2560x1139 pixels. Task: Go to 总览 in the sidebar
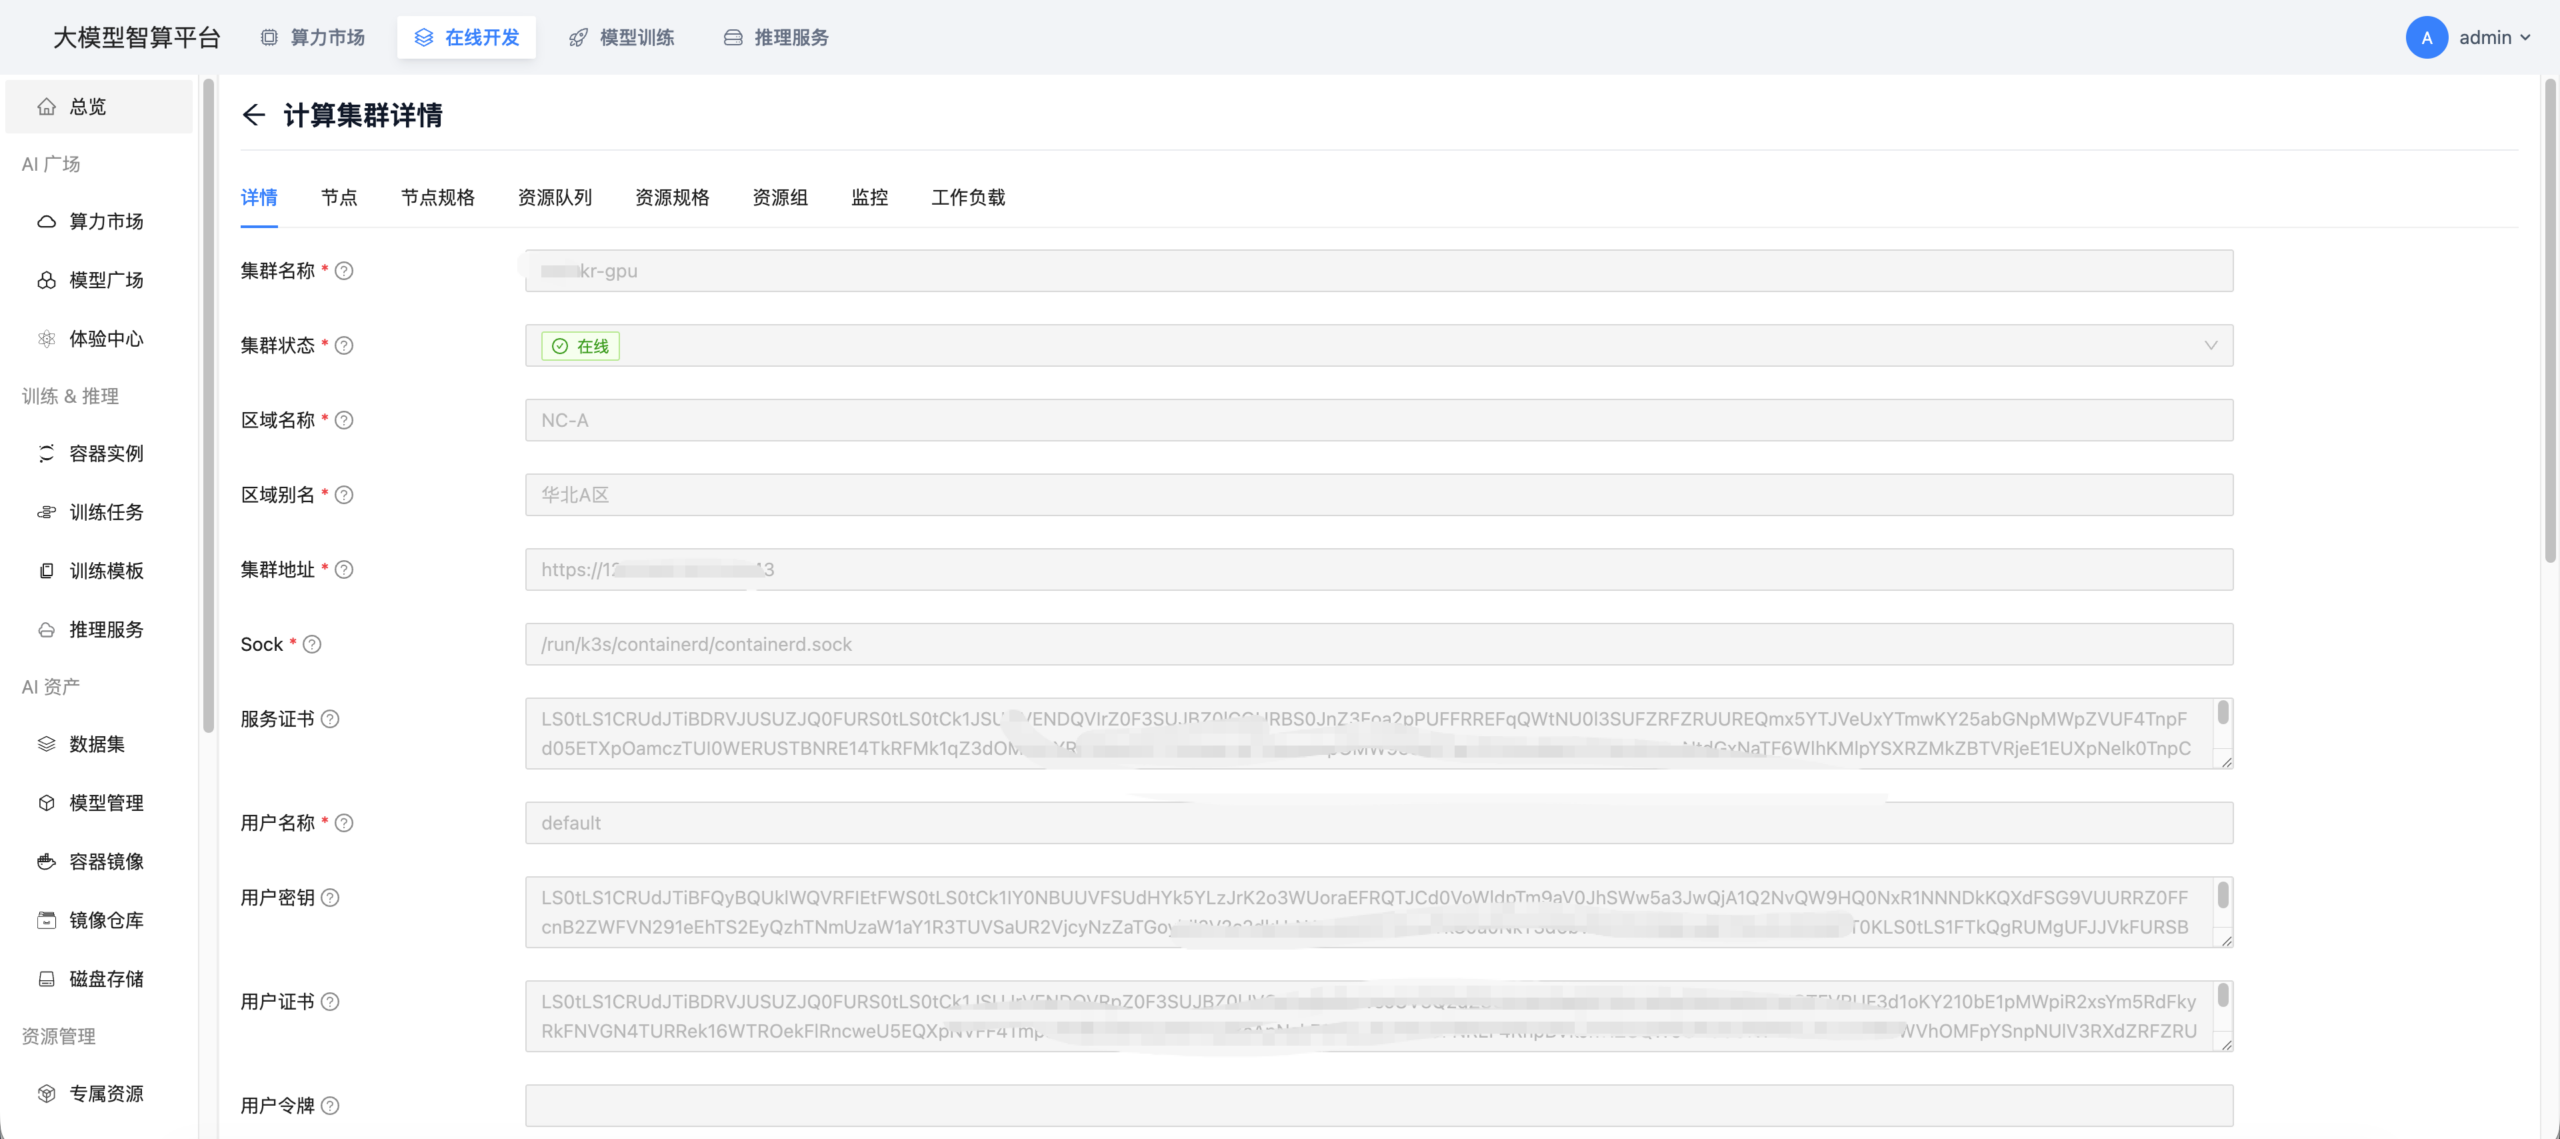coord(87,106)
